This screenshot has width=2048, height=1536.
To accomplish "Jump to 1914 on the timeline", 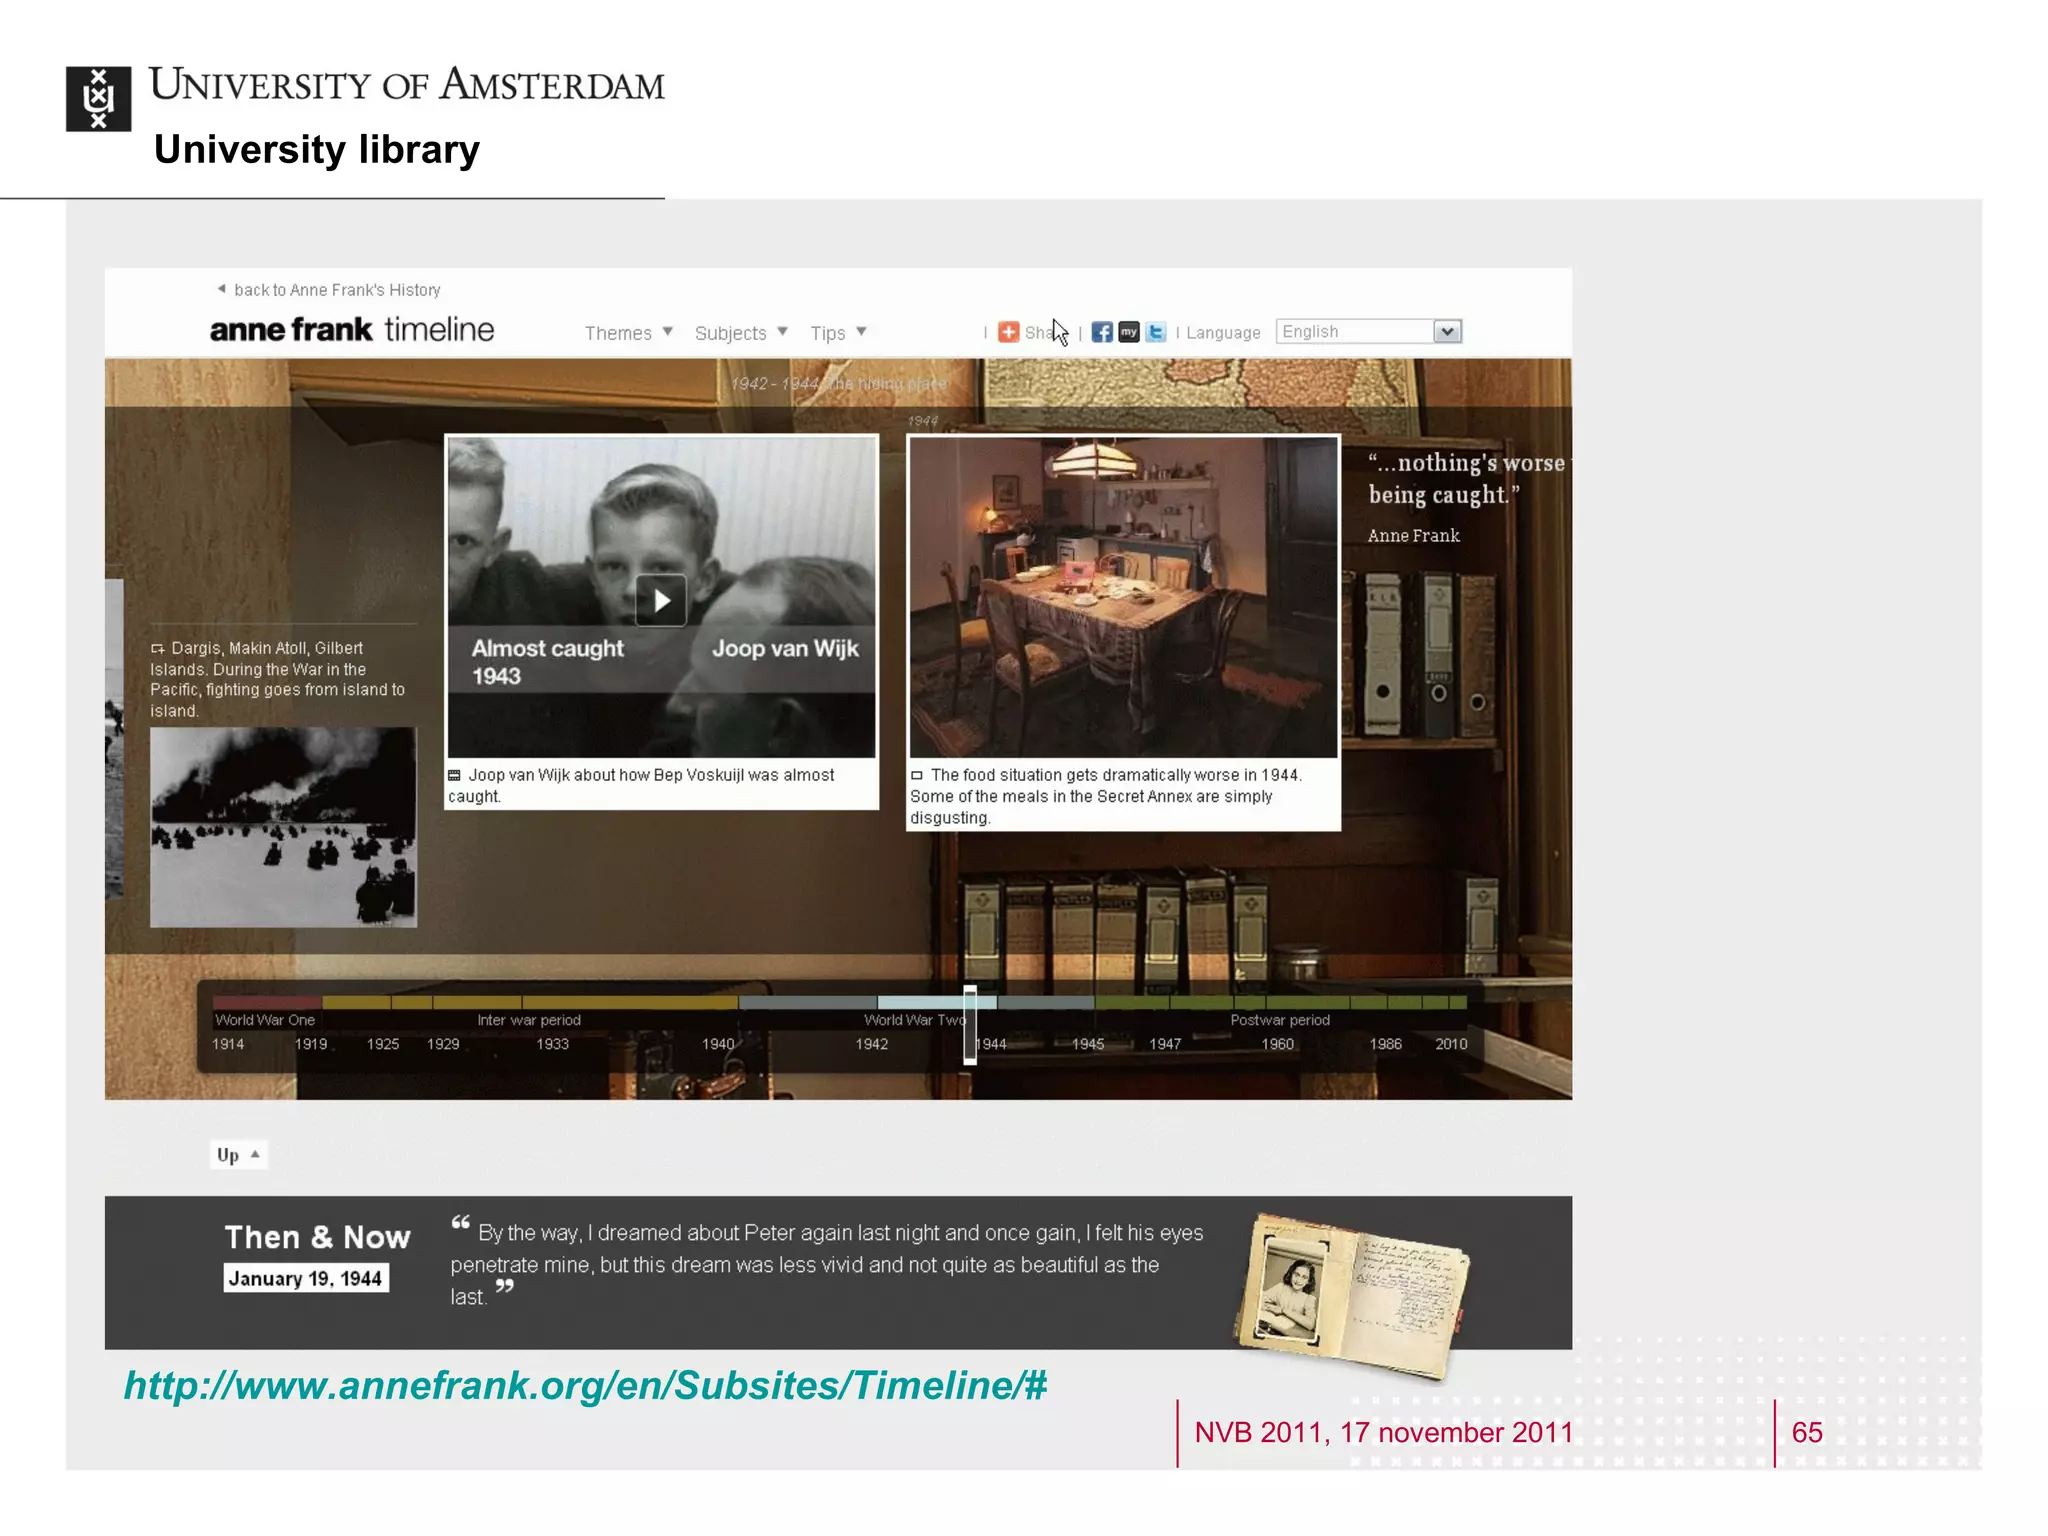I will coord(228,1044).
